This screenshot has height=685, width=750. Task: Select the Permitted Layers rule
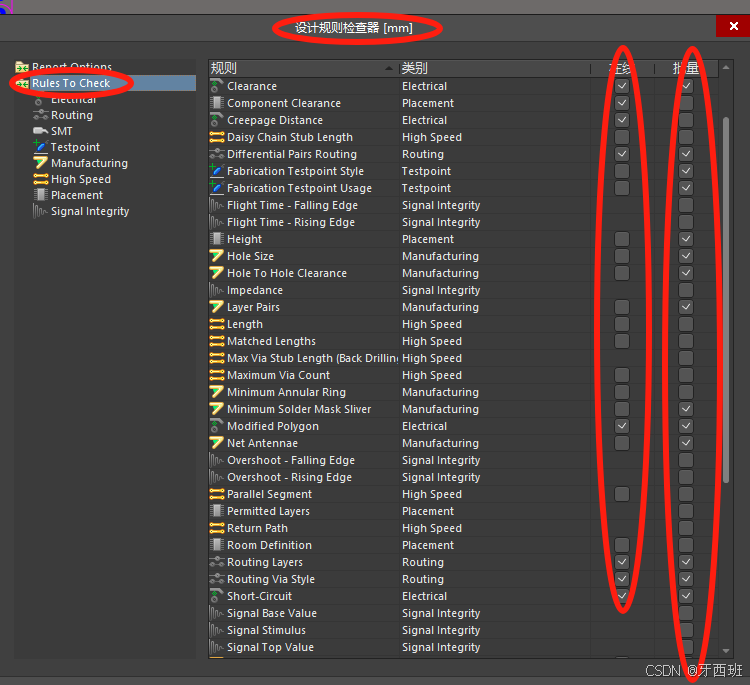[463, 511]
